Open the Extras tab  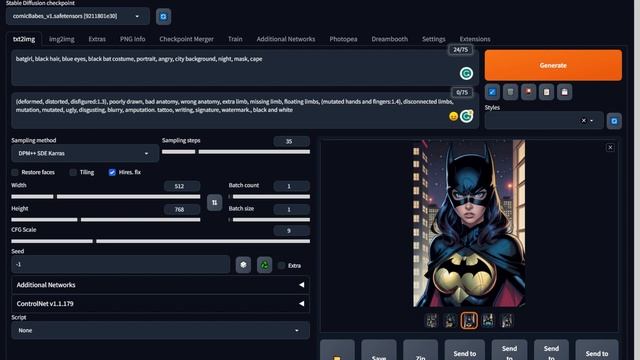coord(97,39)
